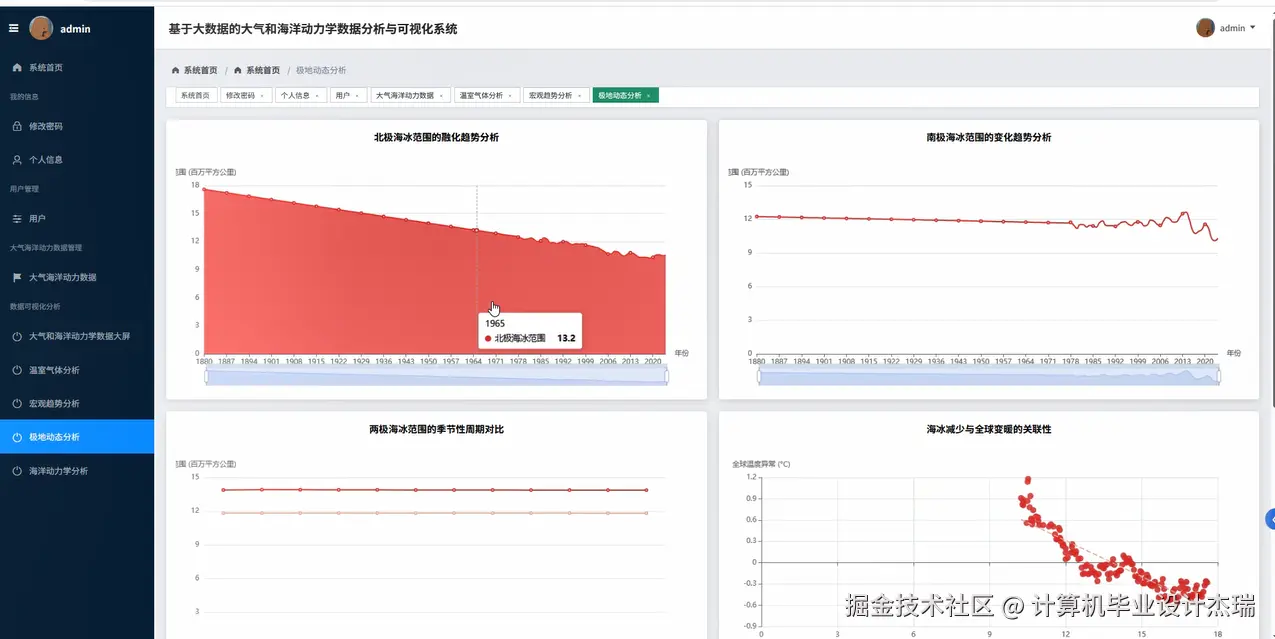Click the power icon for 海洋动力学分析
1275x639 pixels.
tap(17, 470)
